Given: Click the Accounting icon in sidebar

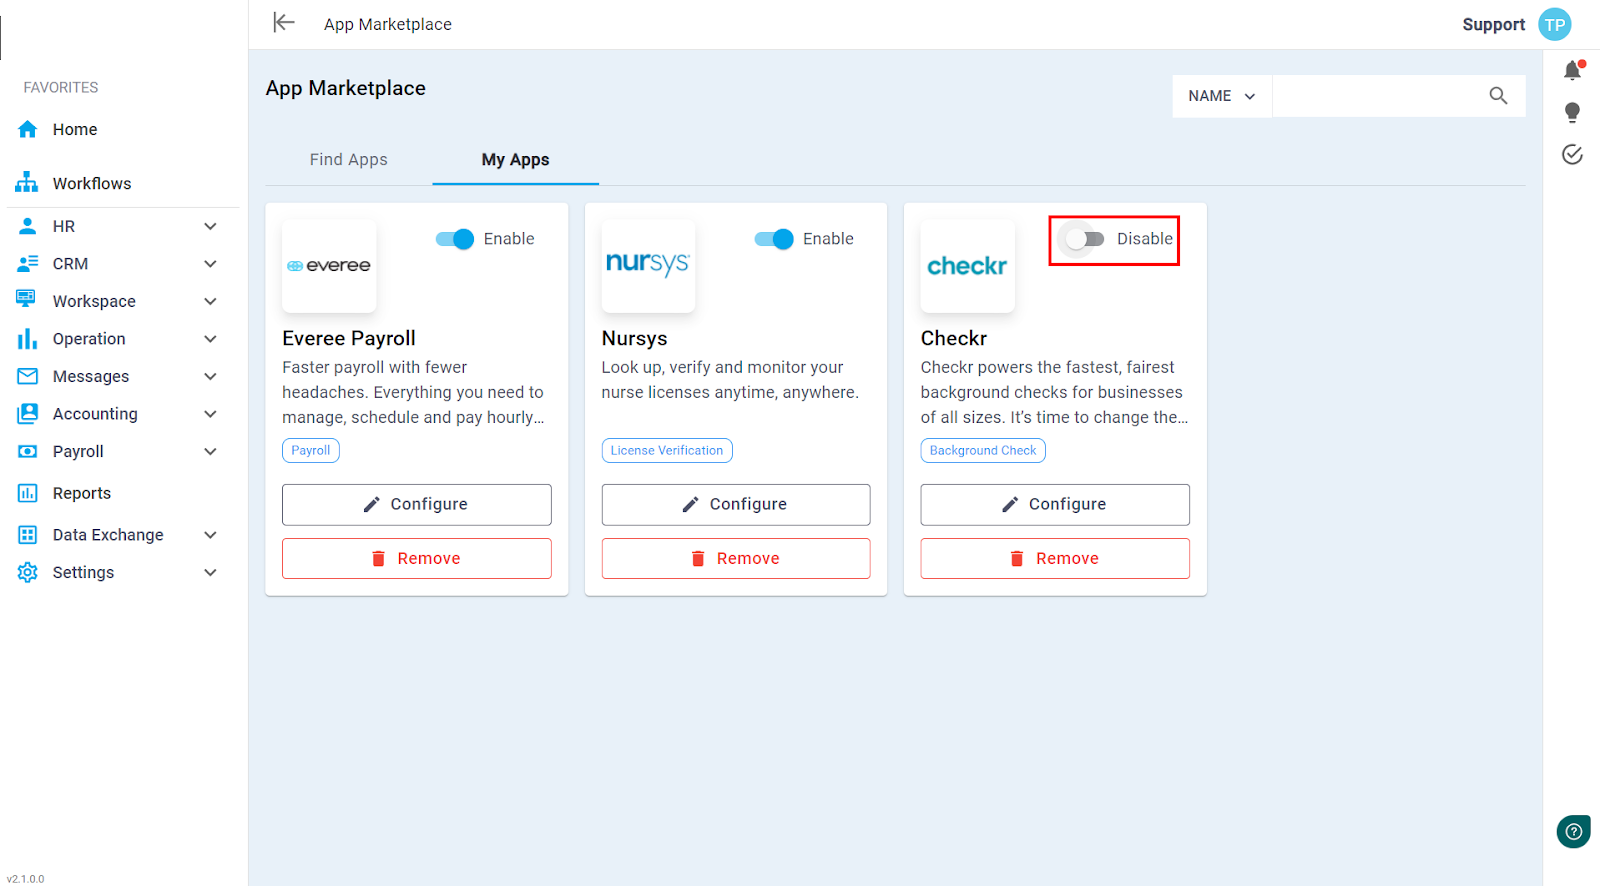Looking at the screenshot, I should point(28,414).
